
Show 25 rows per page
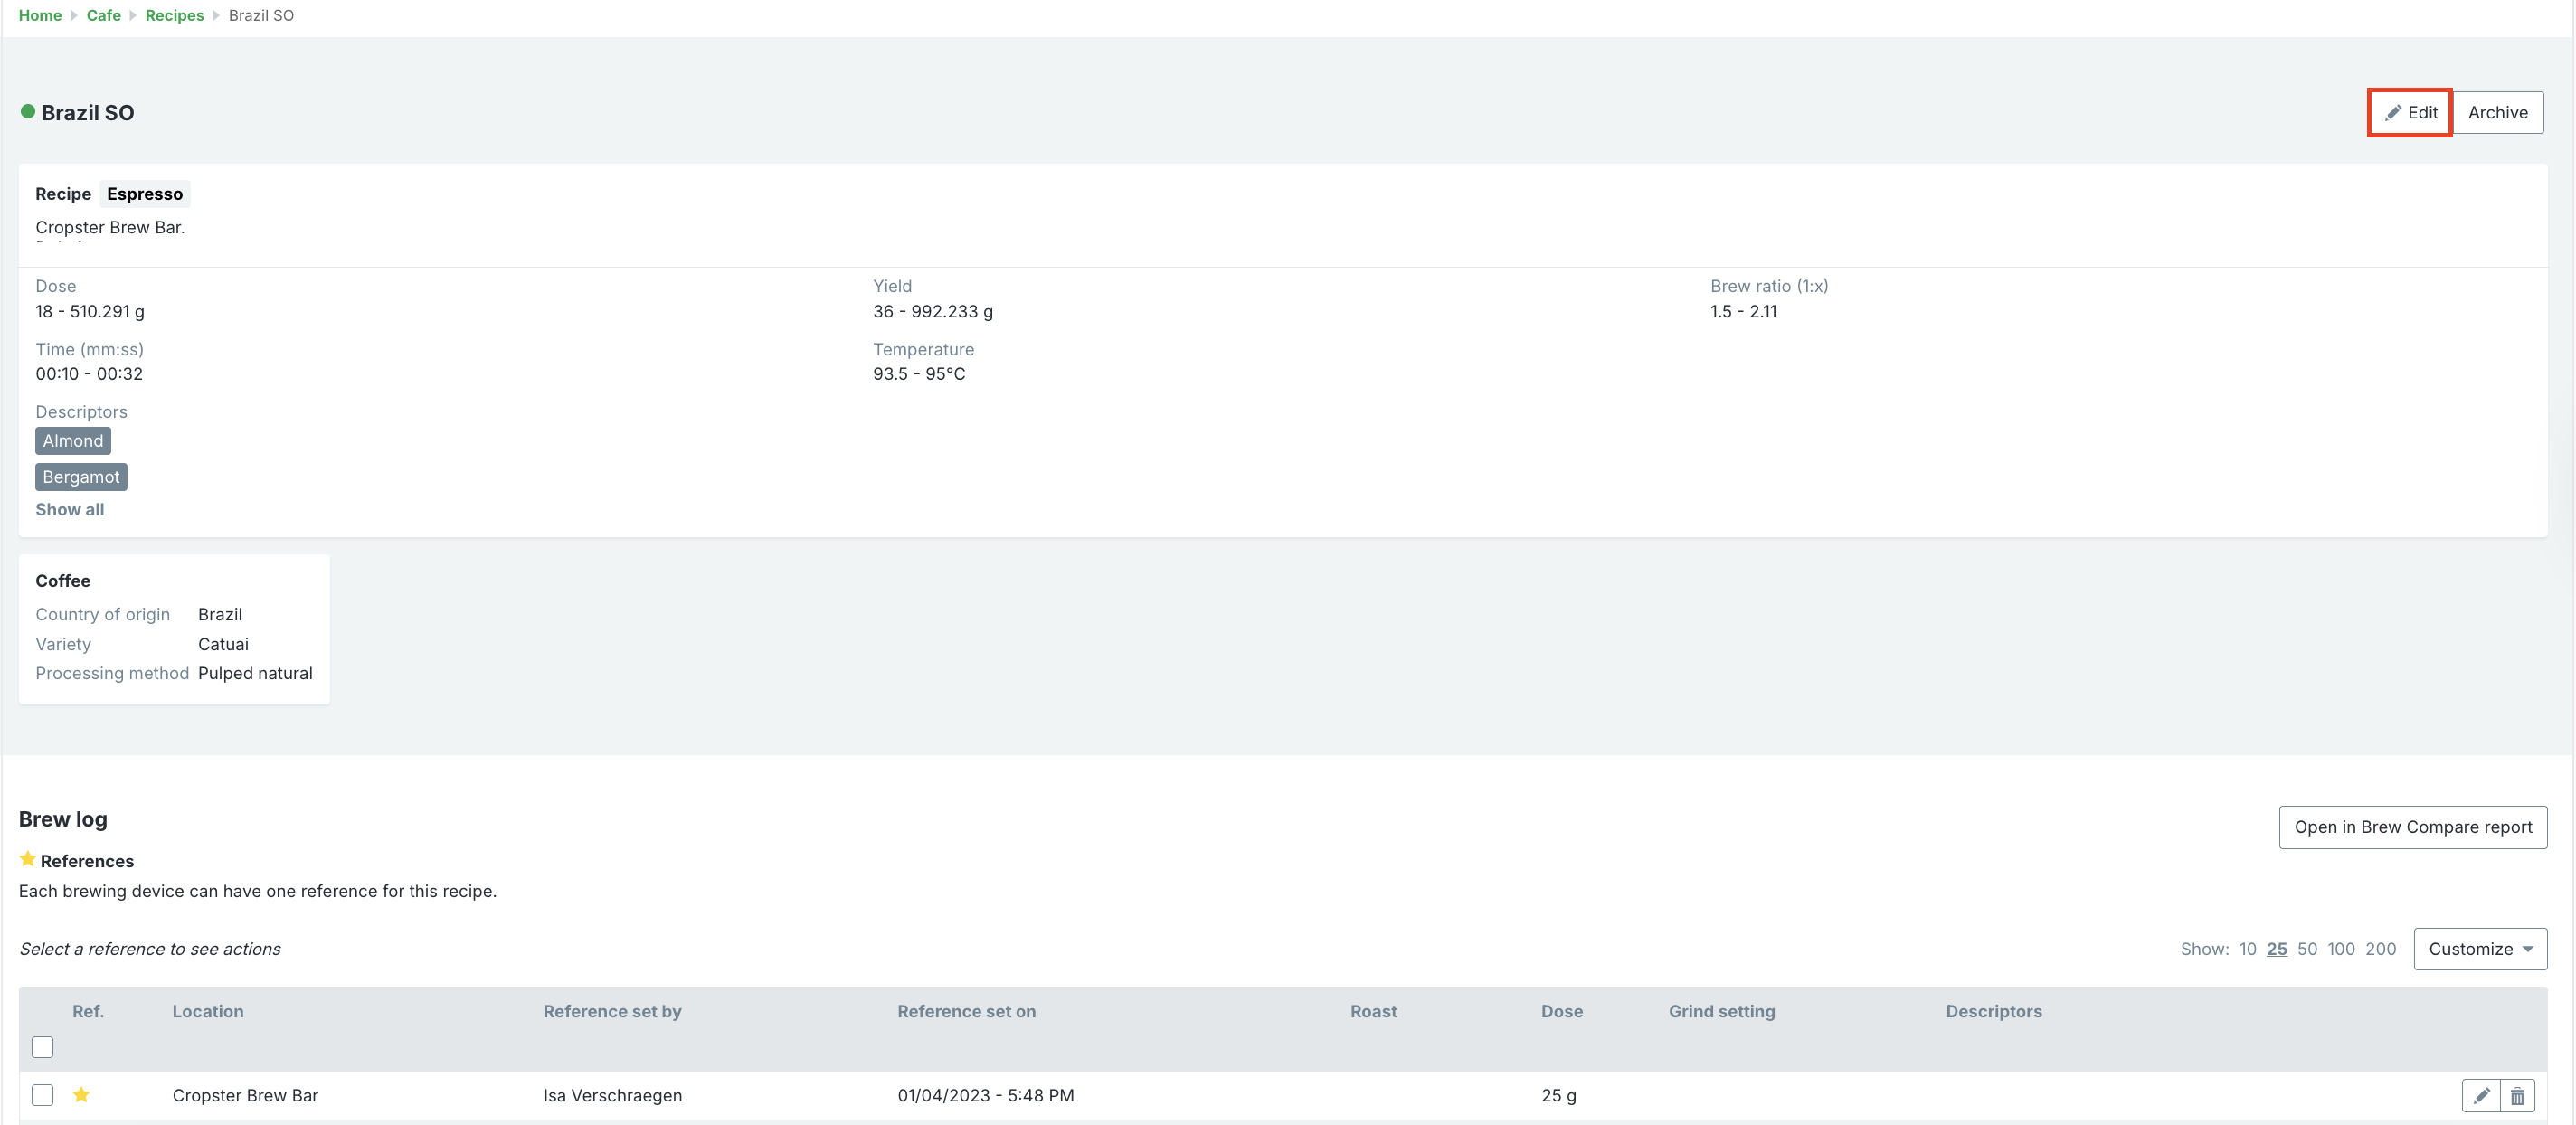(x=2276, y=949)
